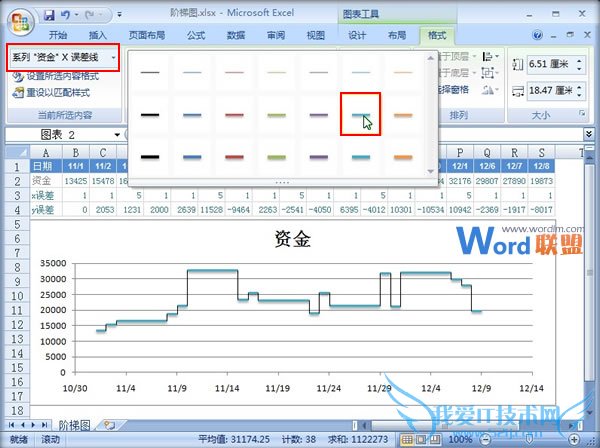This screenshot has height=448, width=600.
Task: Open the 插入 ribbon tab
Action: pos(98,35)
